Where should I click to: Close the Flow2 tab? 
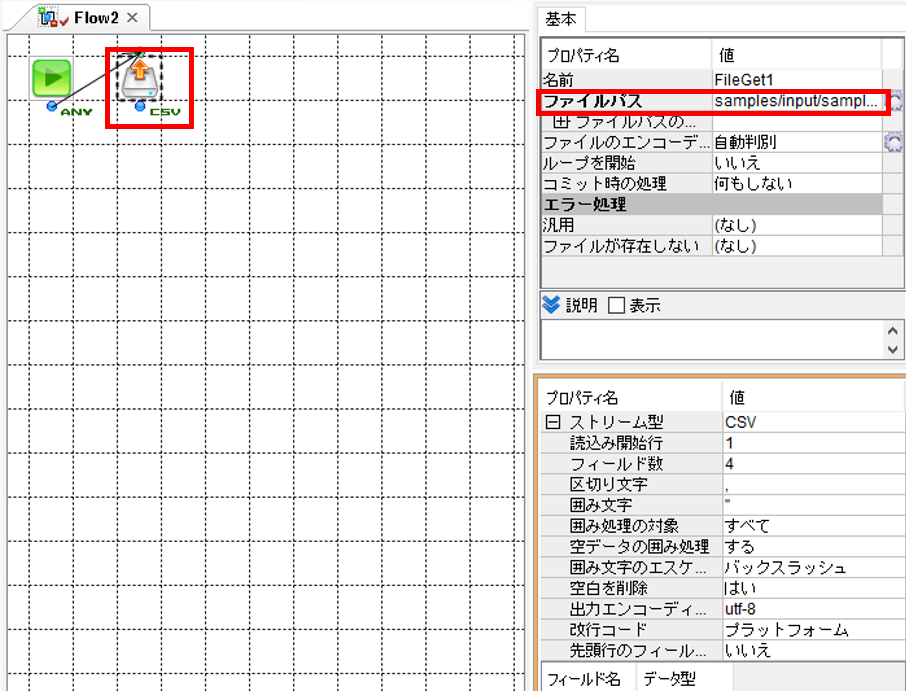[132, 17]
